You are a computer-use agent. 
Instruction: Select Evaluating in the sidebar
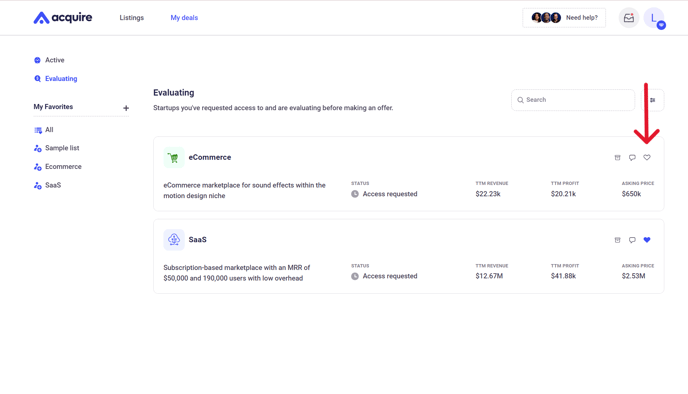56,79
